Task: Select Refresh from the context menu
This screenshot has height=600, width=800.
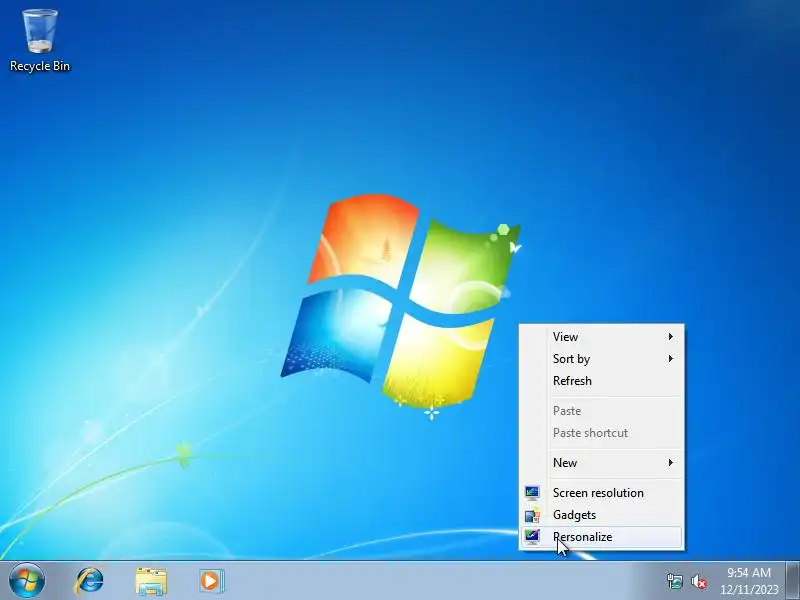Action: (602, 381)
